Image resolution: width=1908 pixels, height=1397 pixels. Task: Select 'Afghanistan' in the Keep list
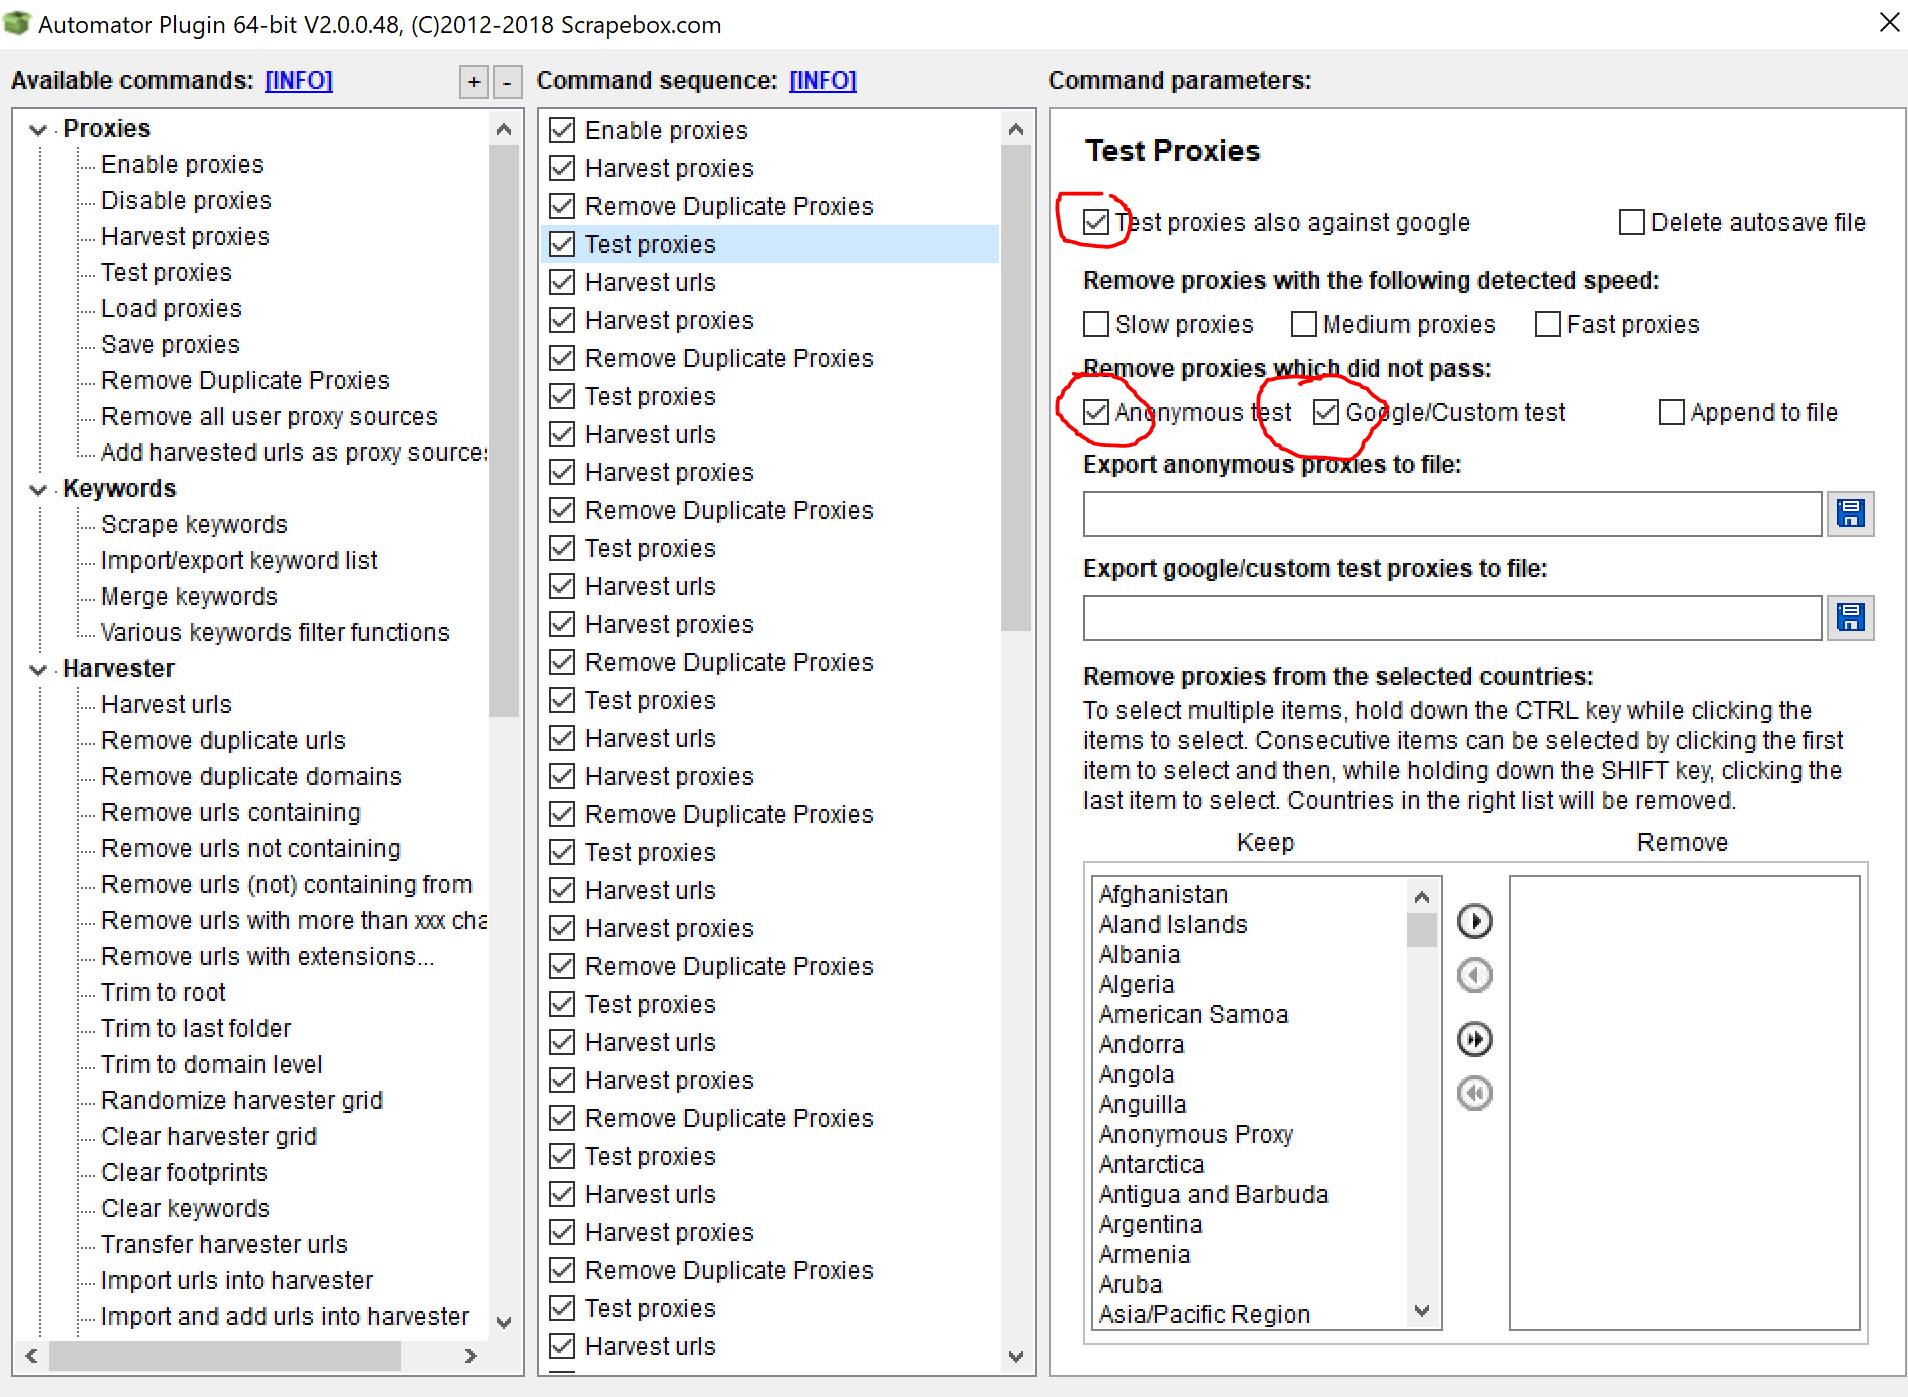tap(1163, 894)
